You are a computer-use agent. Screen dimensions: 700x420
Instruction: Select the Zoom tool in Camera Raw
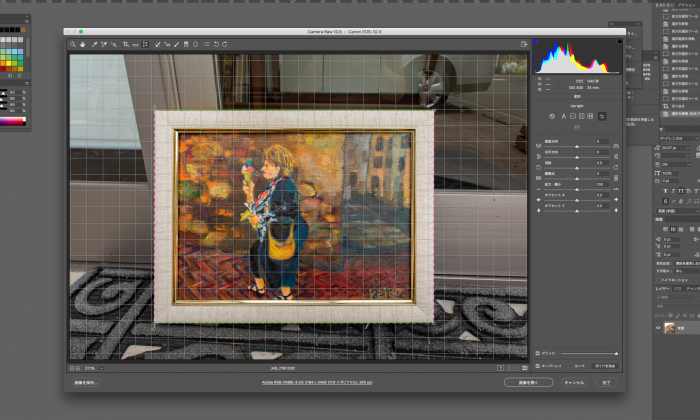[73, 44]
